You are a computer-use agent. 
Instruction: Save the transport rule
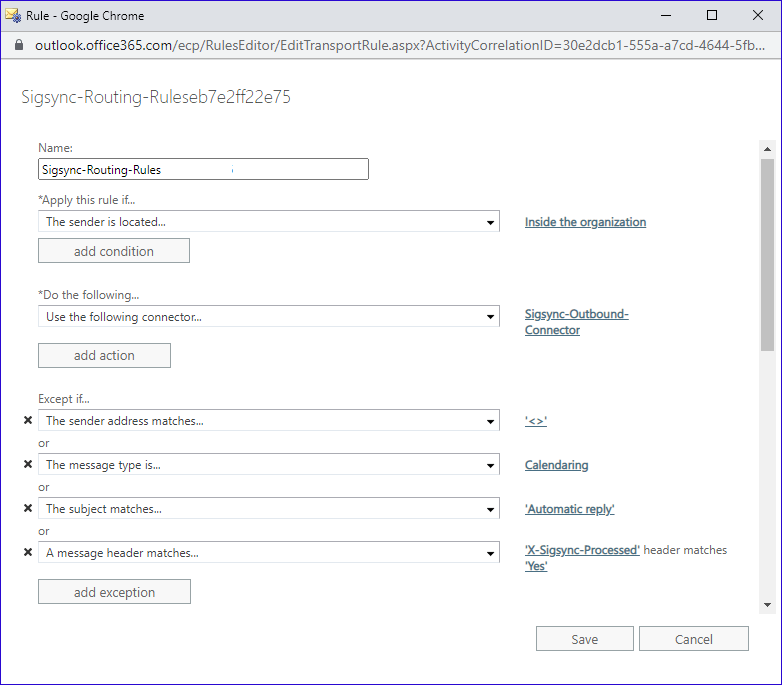tap(584, 639)
